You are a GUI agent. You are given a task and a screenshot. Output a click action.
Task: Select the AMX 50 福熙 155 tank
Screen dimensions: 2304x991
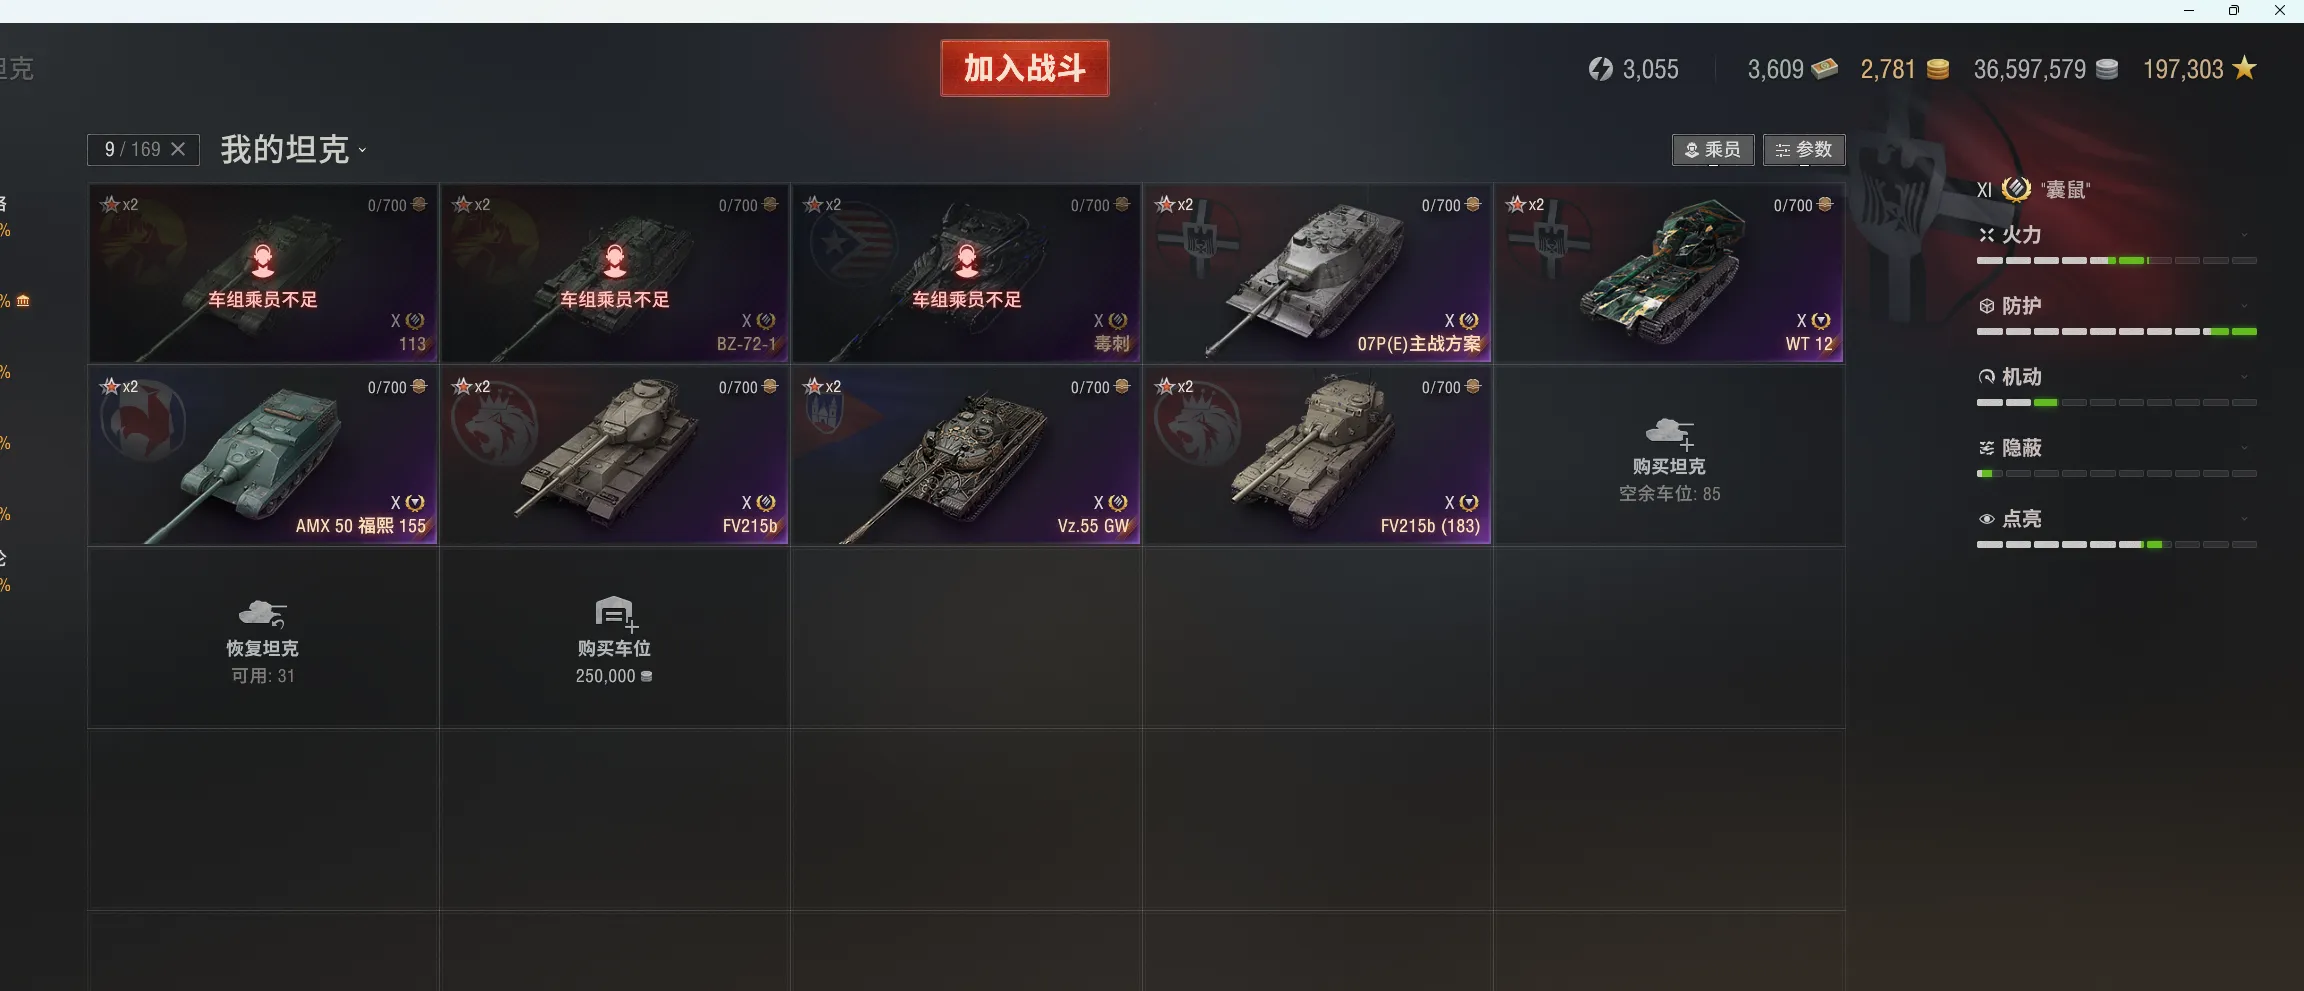(263, 455)
